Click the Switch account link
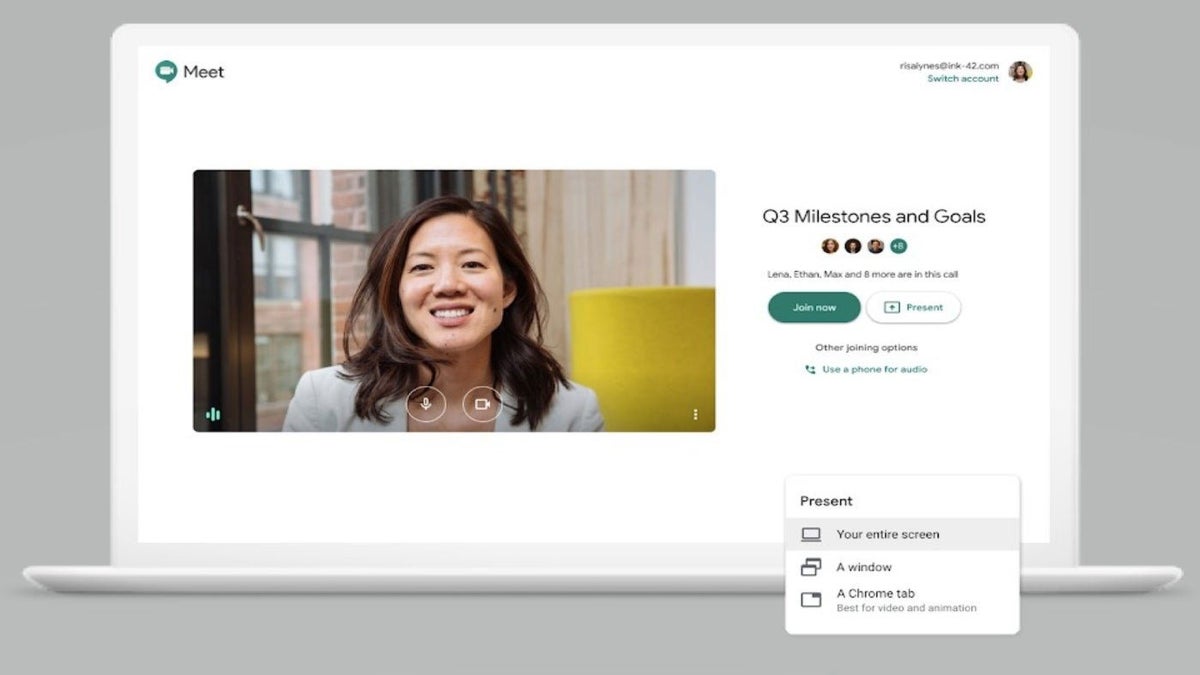The image size is (1200, 675). click(962, 79)
